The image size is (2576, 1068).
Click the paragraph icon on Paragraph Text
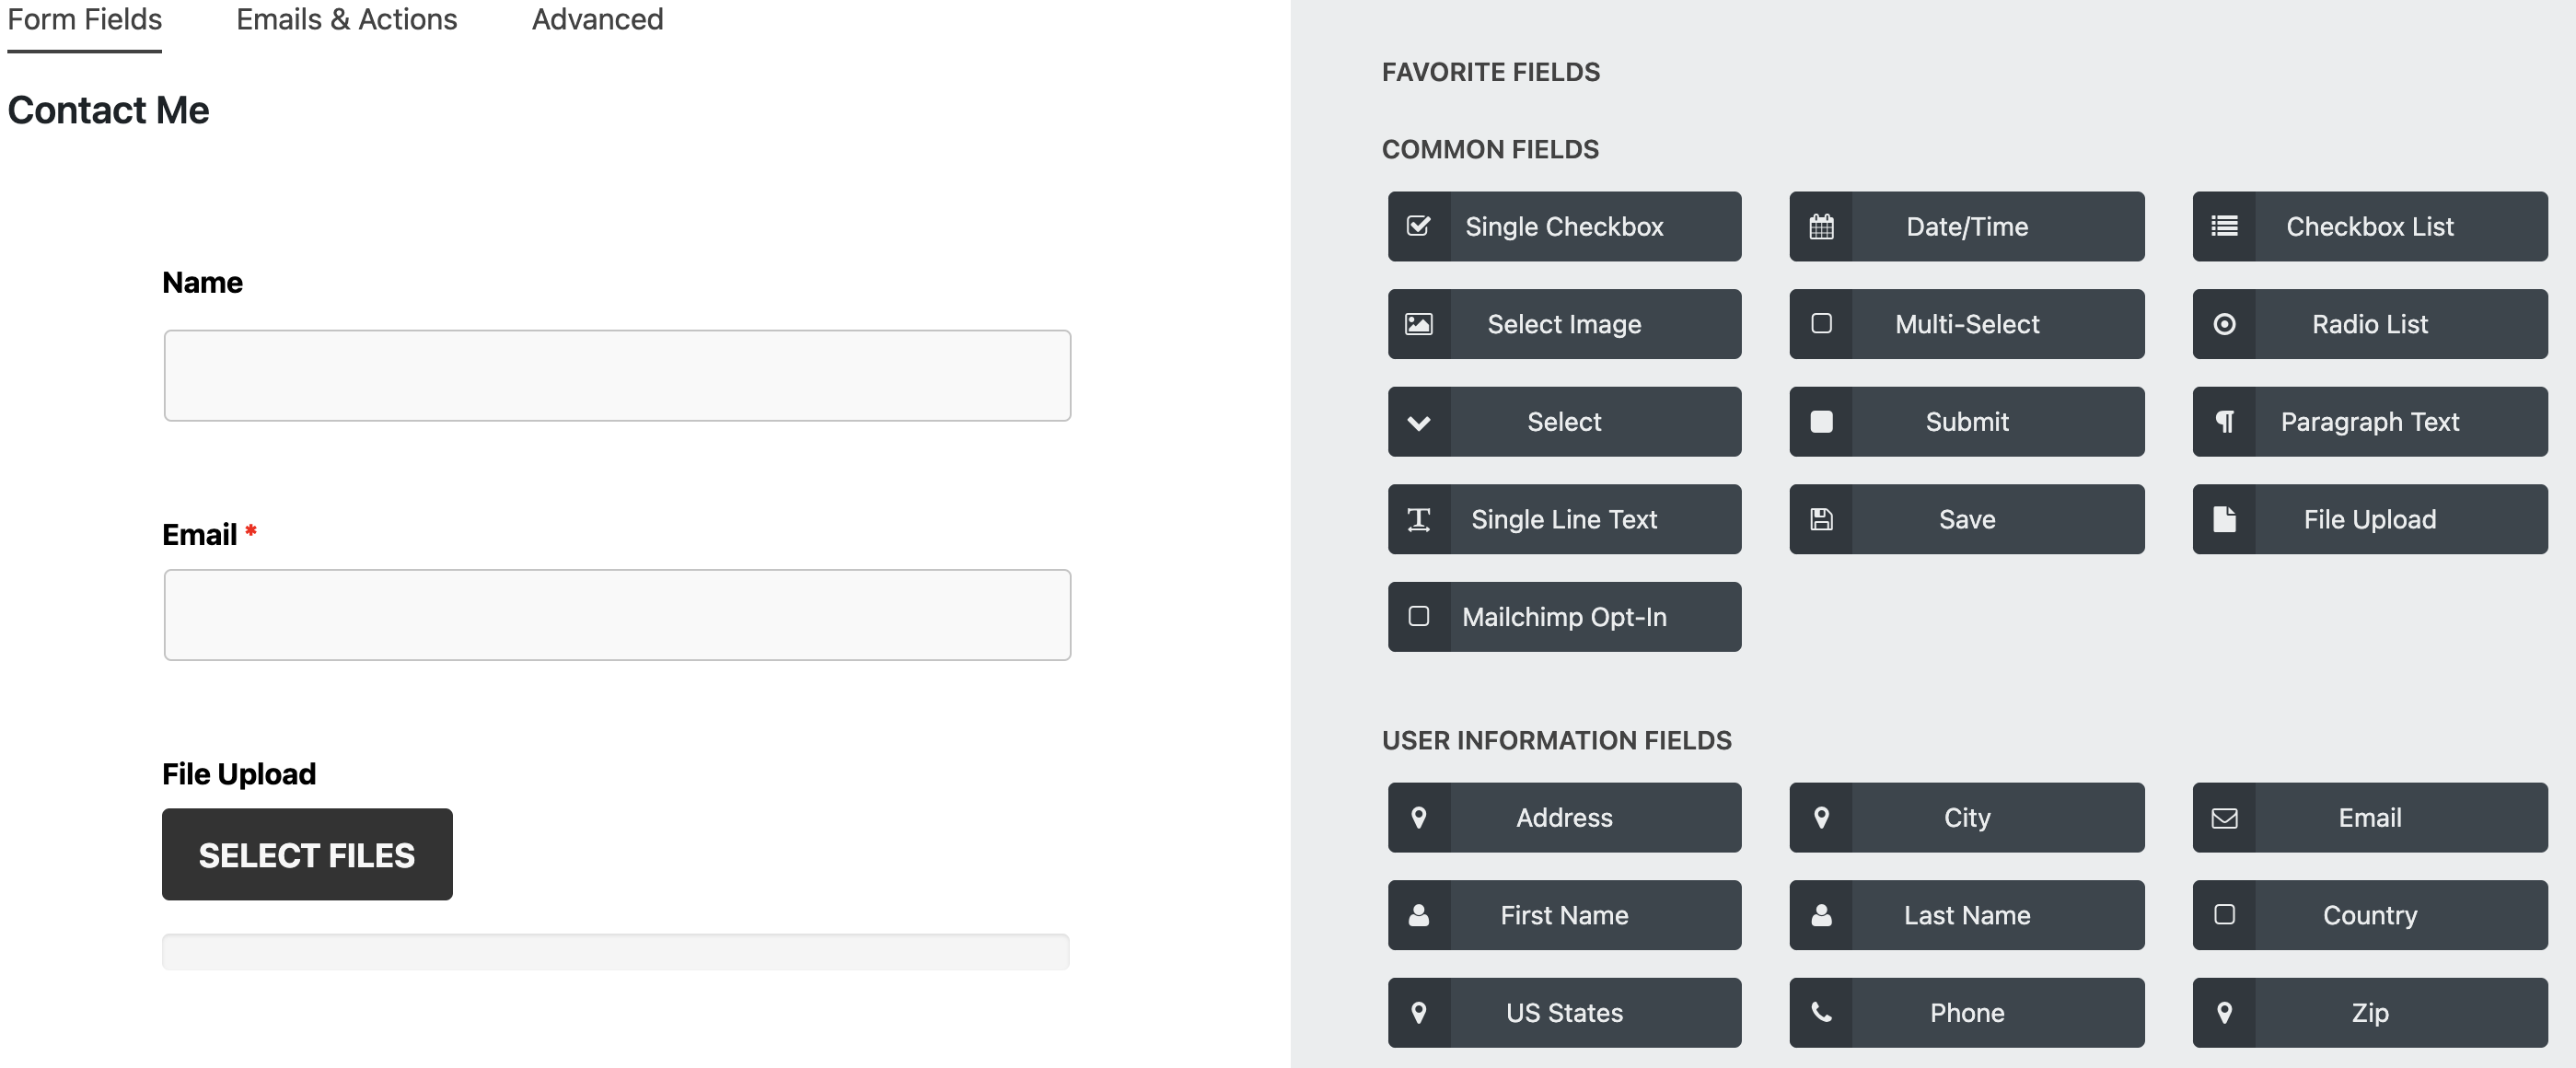(x=2224, y=422)
